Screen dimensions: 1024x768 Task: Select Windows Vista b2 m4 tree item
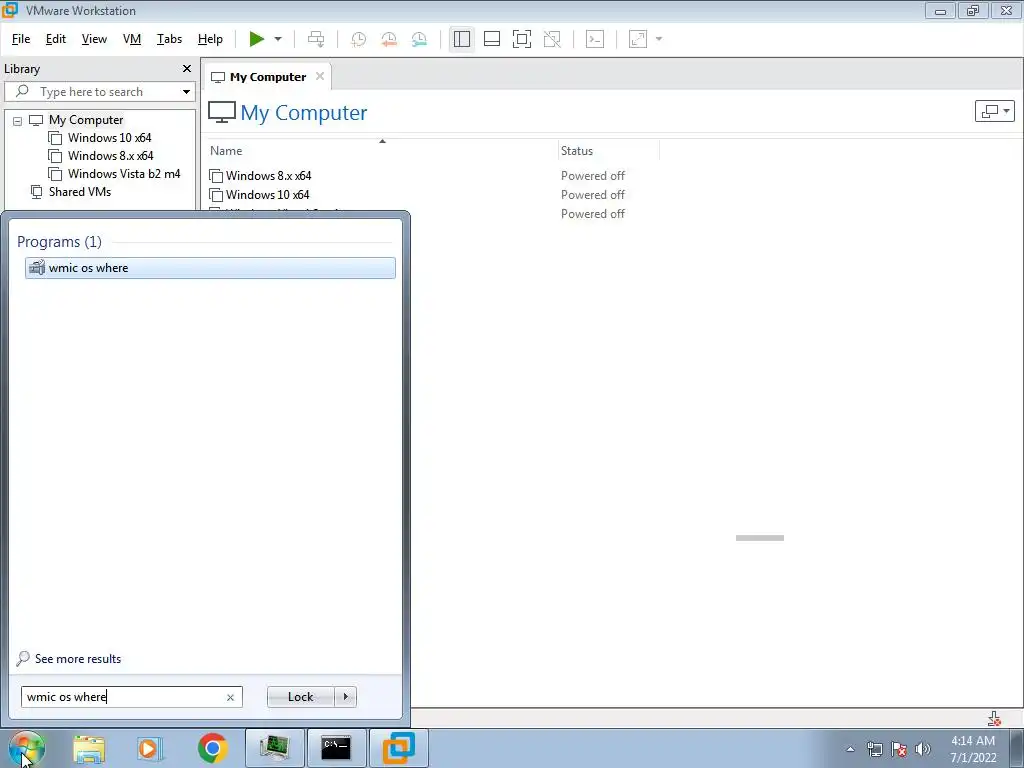[123, 174]
